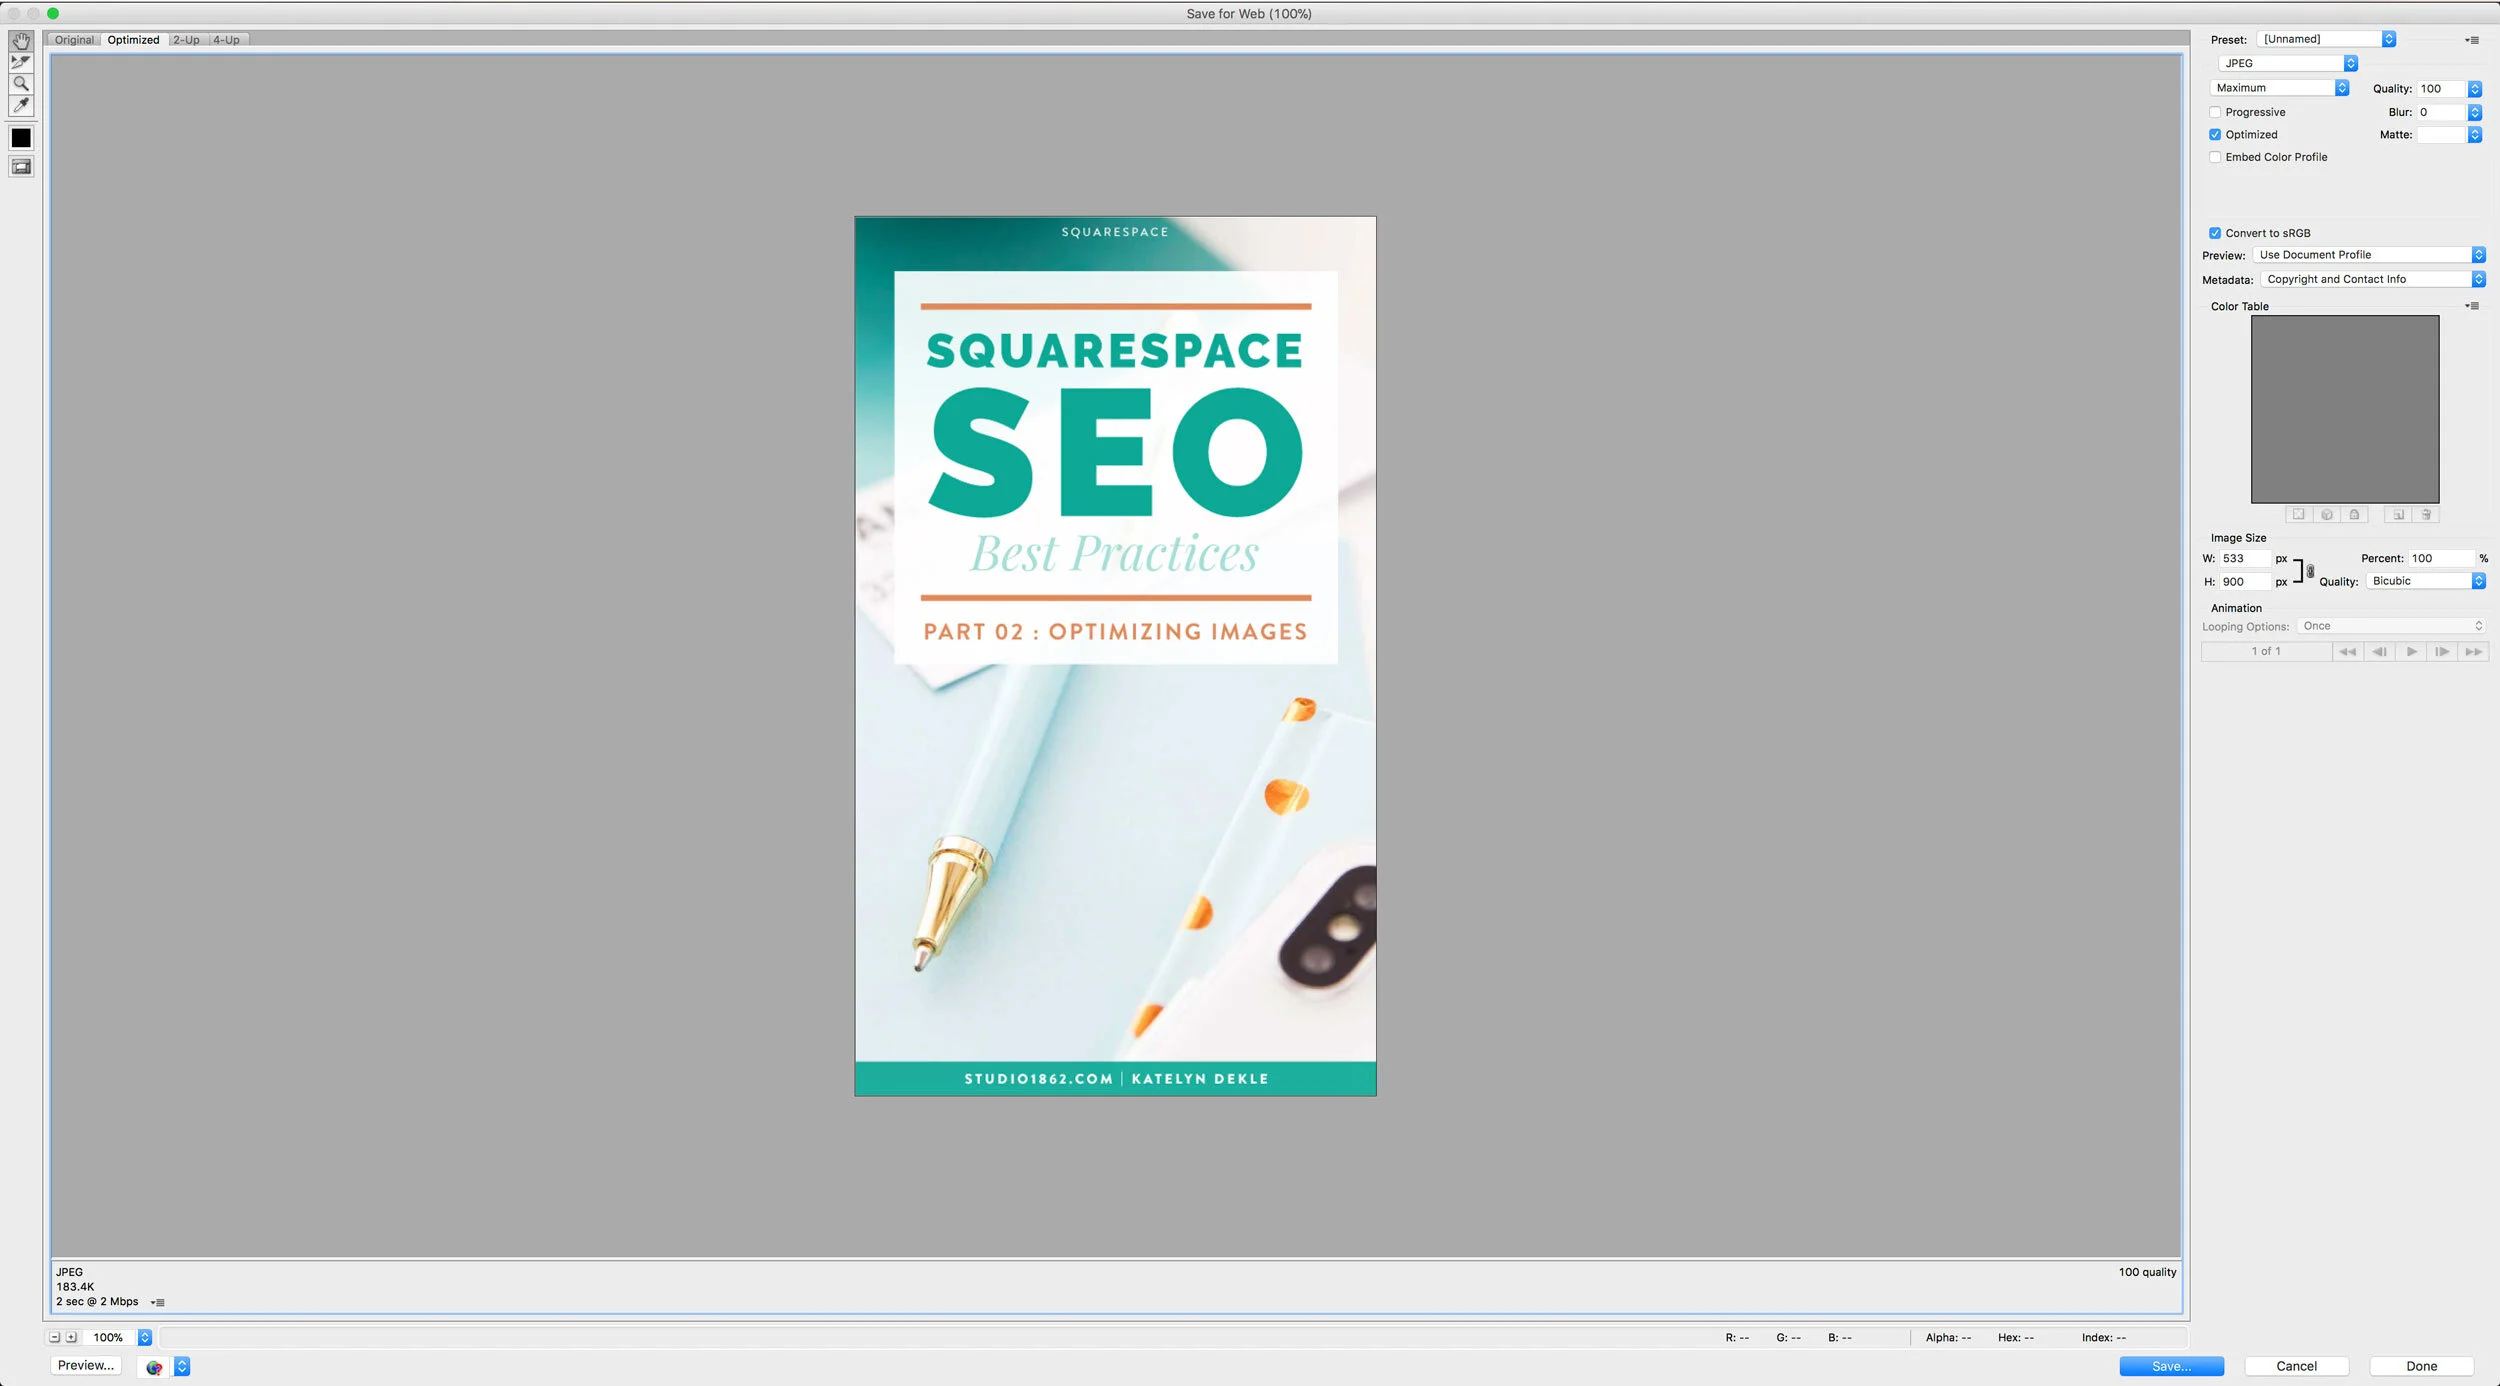Toggle slices visibility icon
The width and height of the screenshot is (2500, 1386).
[x=21, y=167]
